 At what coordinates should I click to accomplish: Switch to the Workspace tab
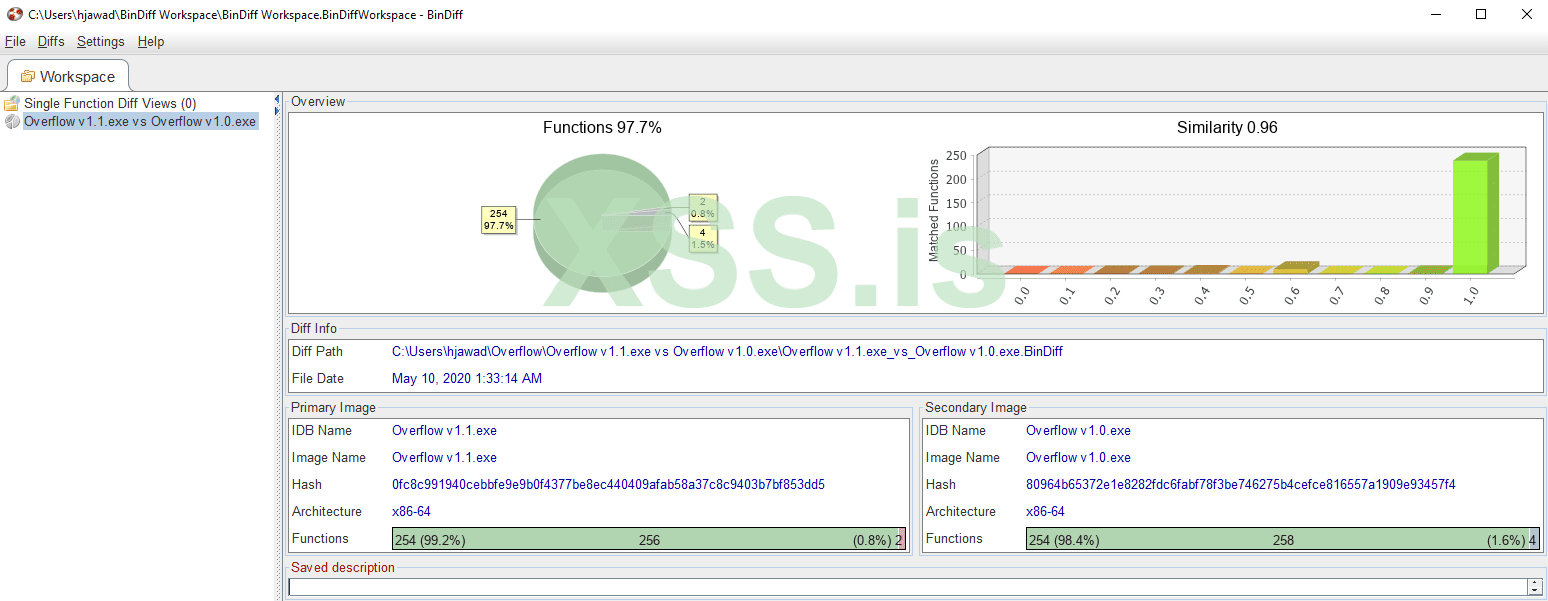(68, 76)
